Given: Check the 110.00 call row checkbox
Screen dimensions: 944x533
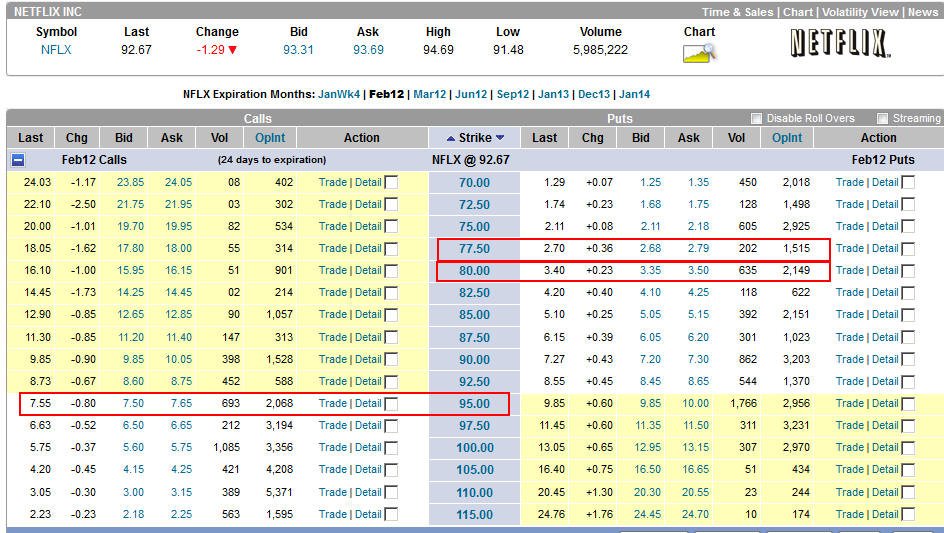Looking at the screenshot, I should click(391, 492).
